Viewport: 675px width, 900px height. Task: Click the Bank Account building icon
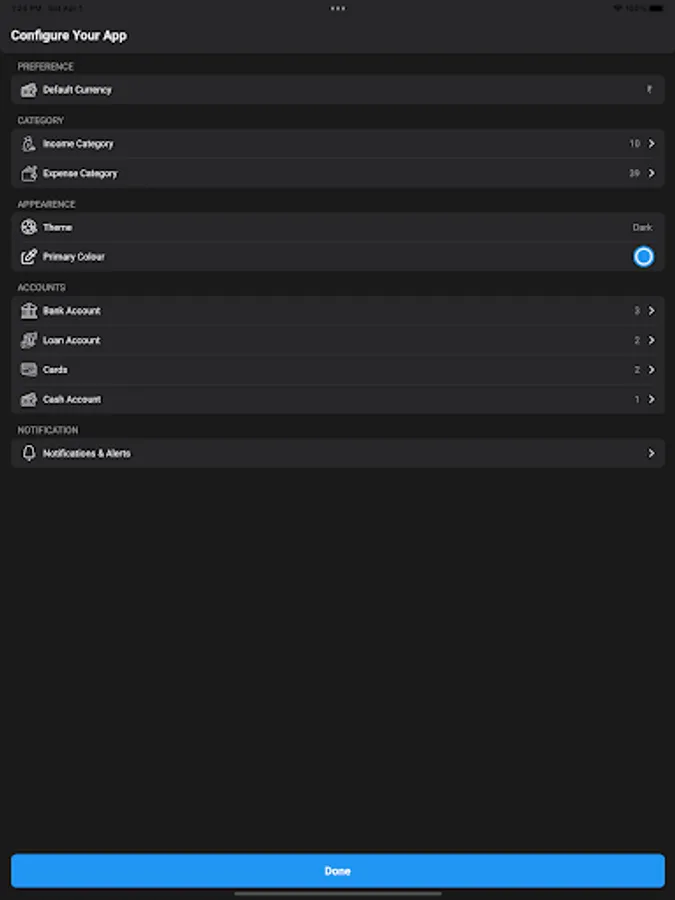(x=29, y=311)
